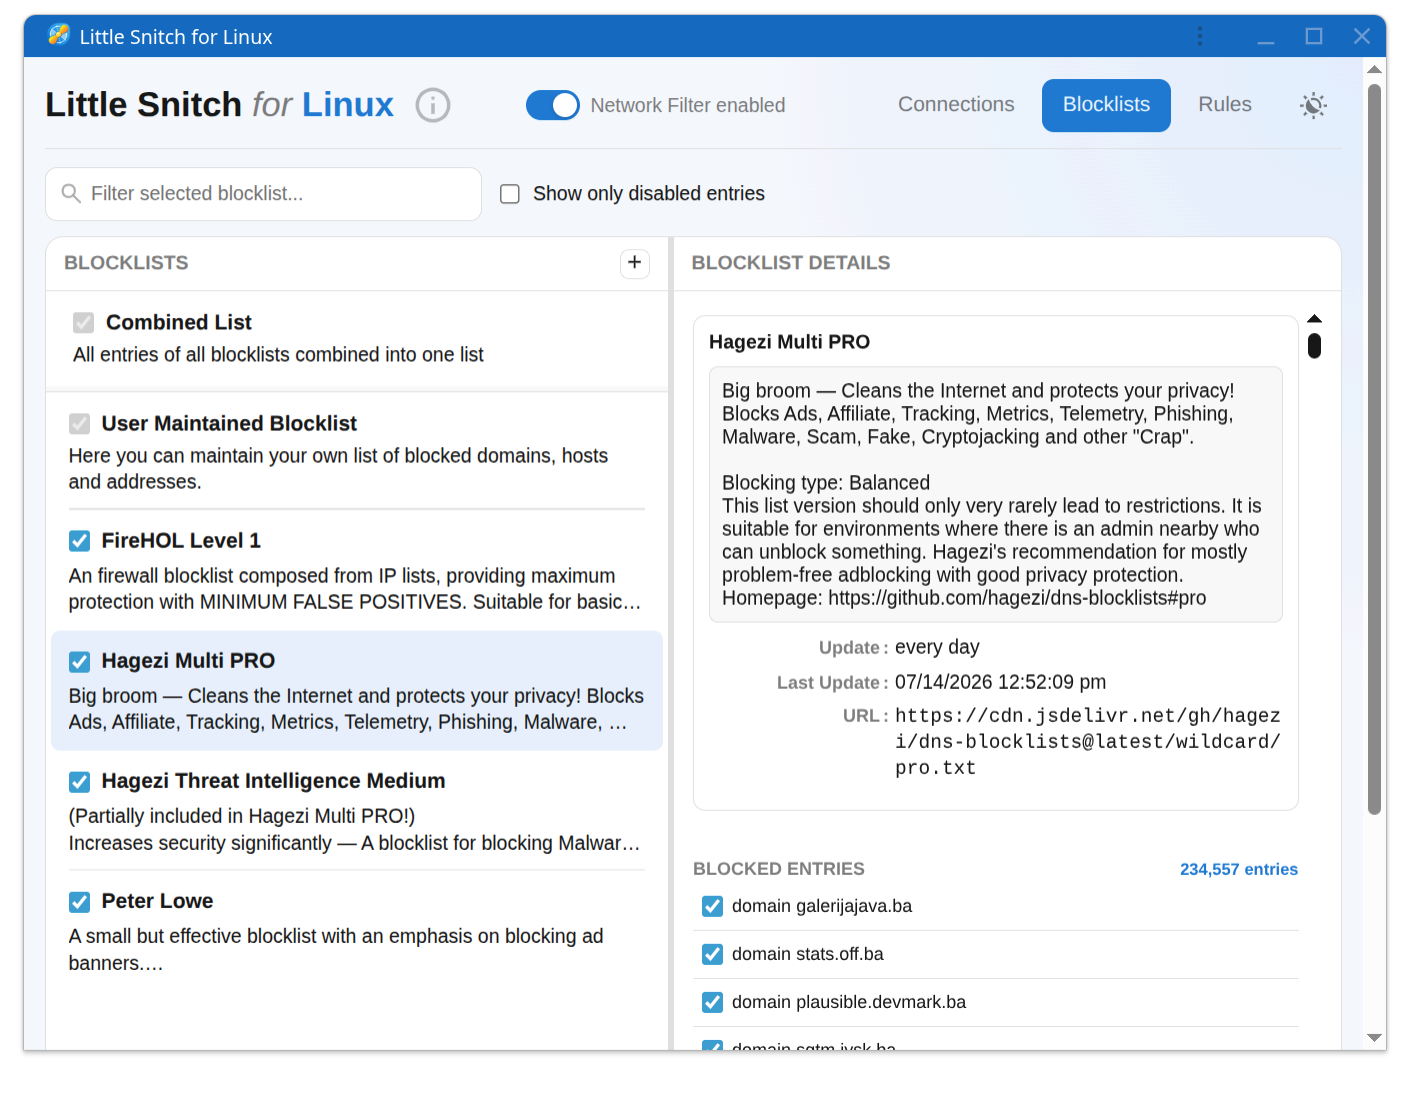Click the main window vertical scrollbar thumb

click(x=1375, y=449)
